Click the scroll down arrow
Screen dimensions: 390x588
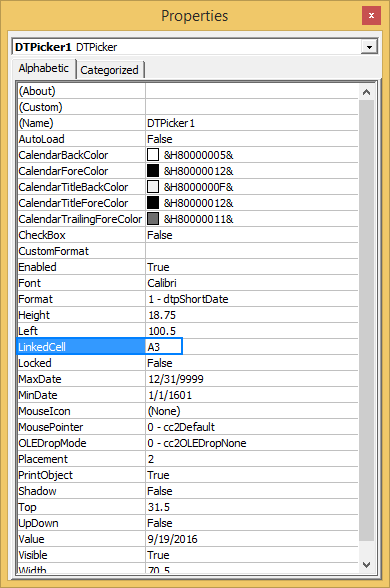tap(366, 564)
